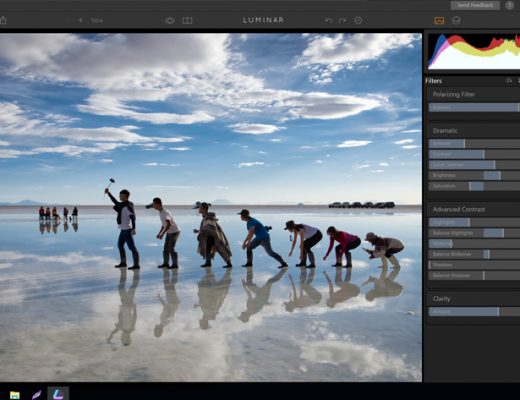Click the small icon right of Filters heading
This screenshot has width=520, height=400.
(509, 81)
